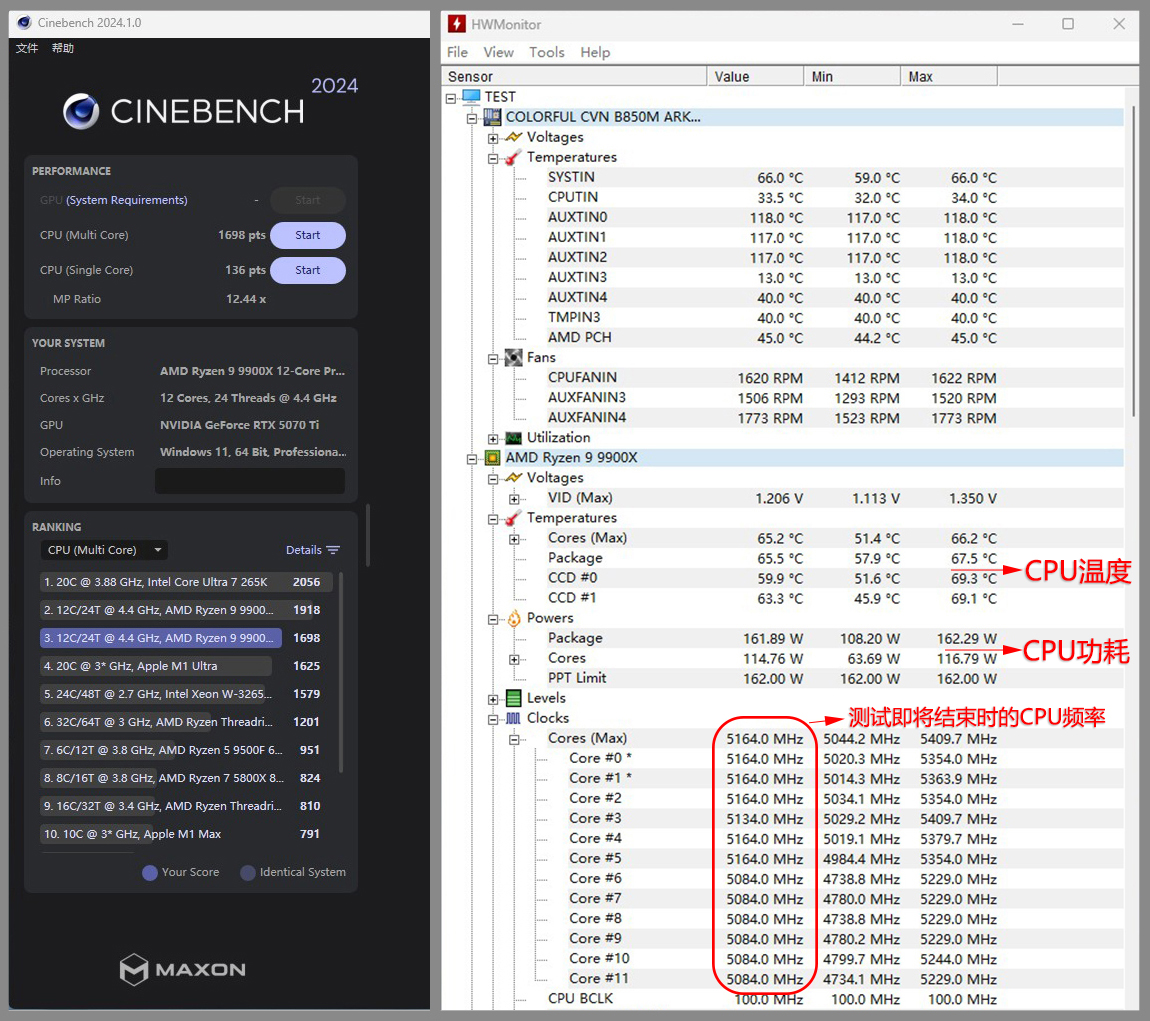Open the View menu in HWMonitor
The width and height of the screenshot is (1150, 1021).
(x=498, y=52)
